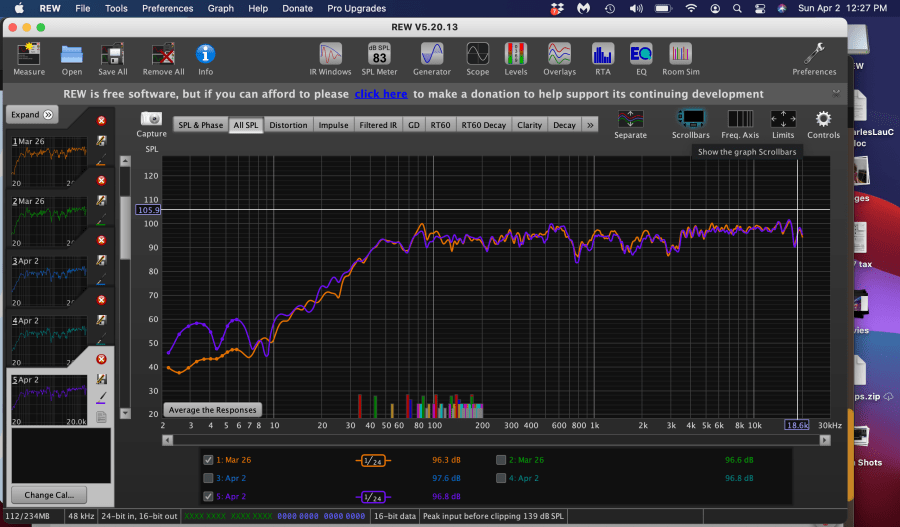The height and width of the screenshot is (527, 900).
Task: Open graph Controls gear
Action: click(823, 124)
